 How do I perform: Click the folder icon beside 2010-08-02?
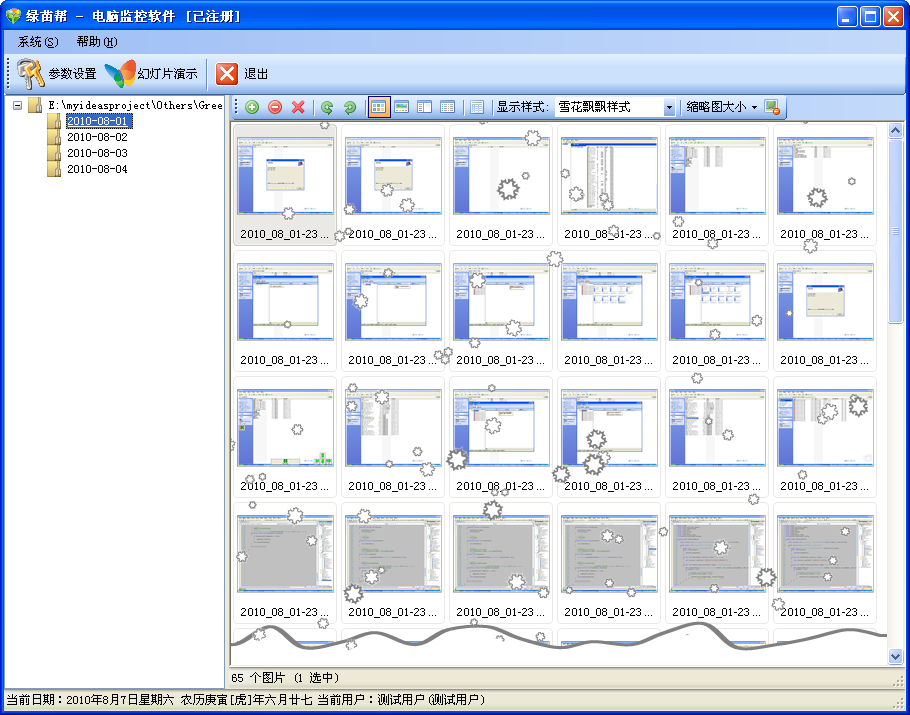[55, 137]
